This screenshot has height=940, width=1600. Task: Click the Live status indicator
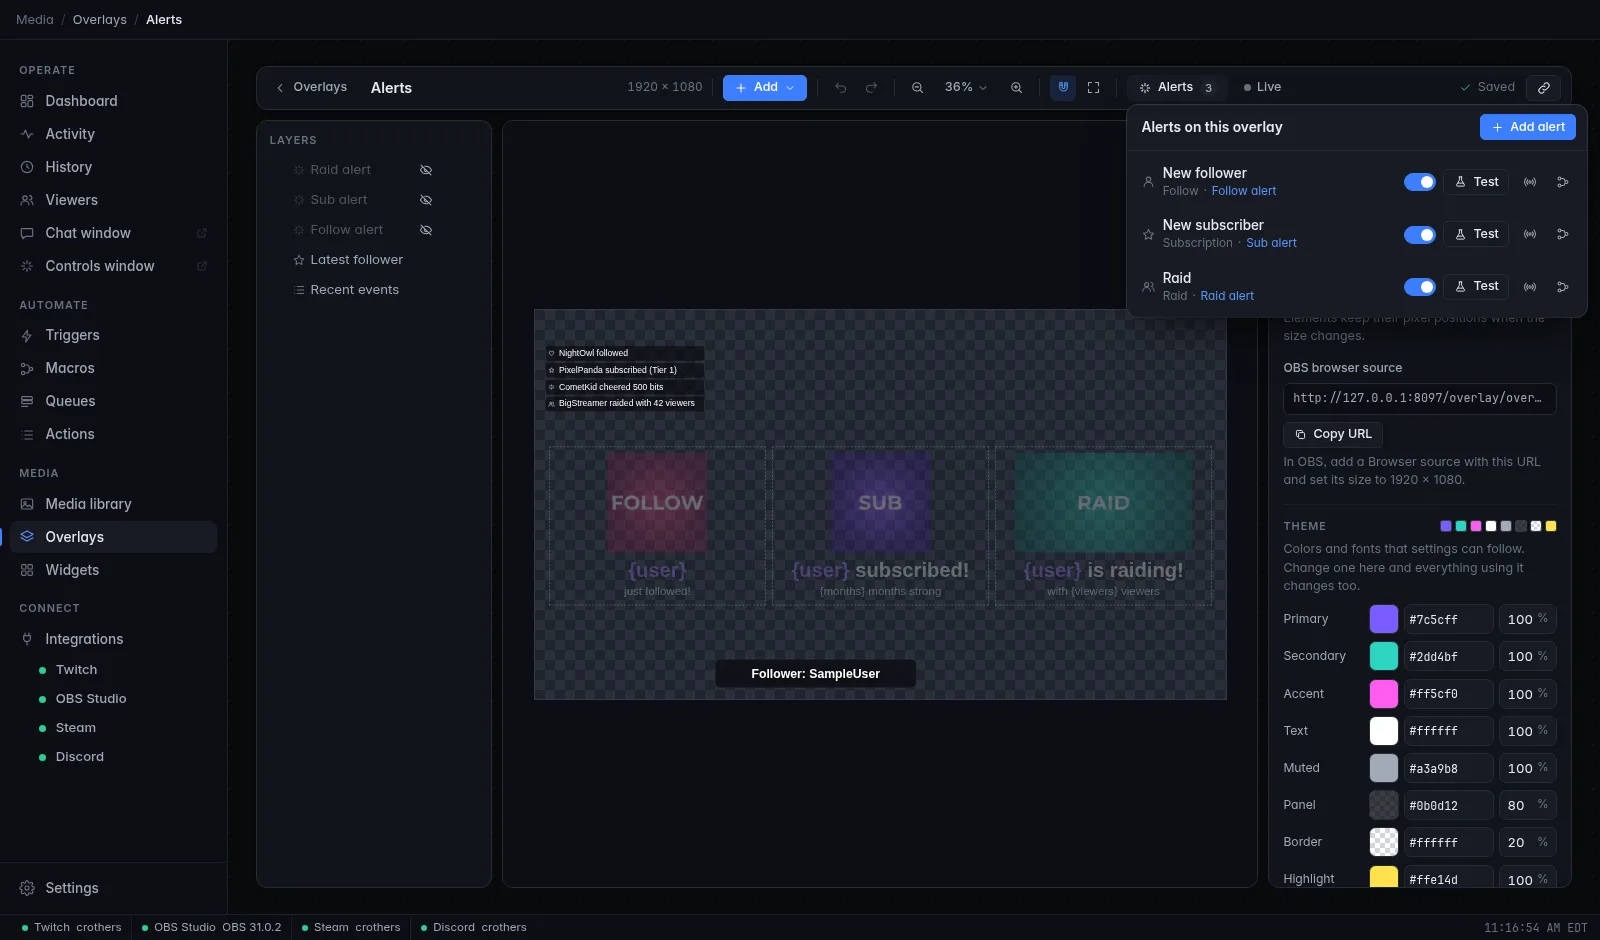1262,88
